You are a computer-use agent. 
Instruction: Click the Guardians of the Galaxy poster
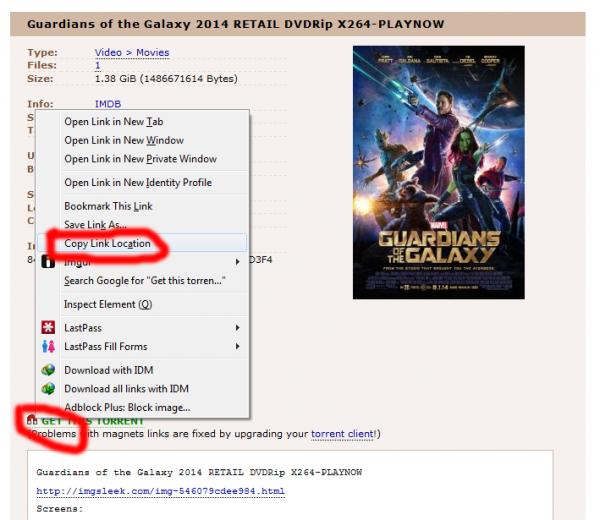point(439,172)
